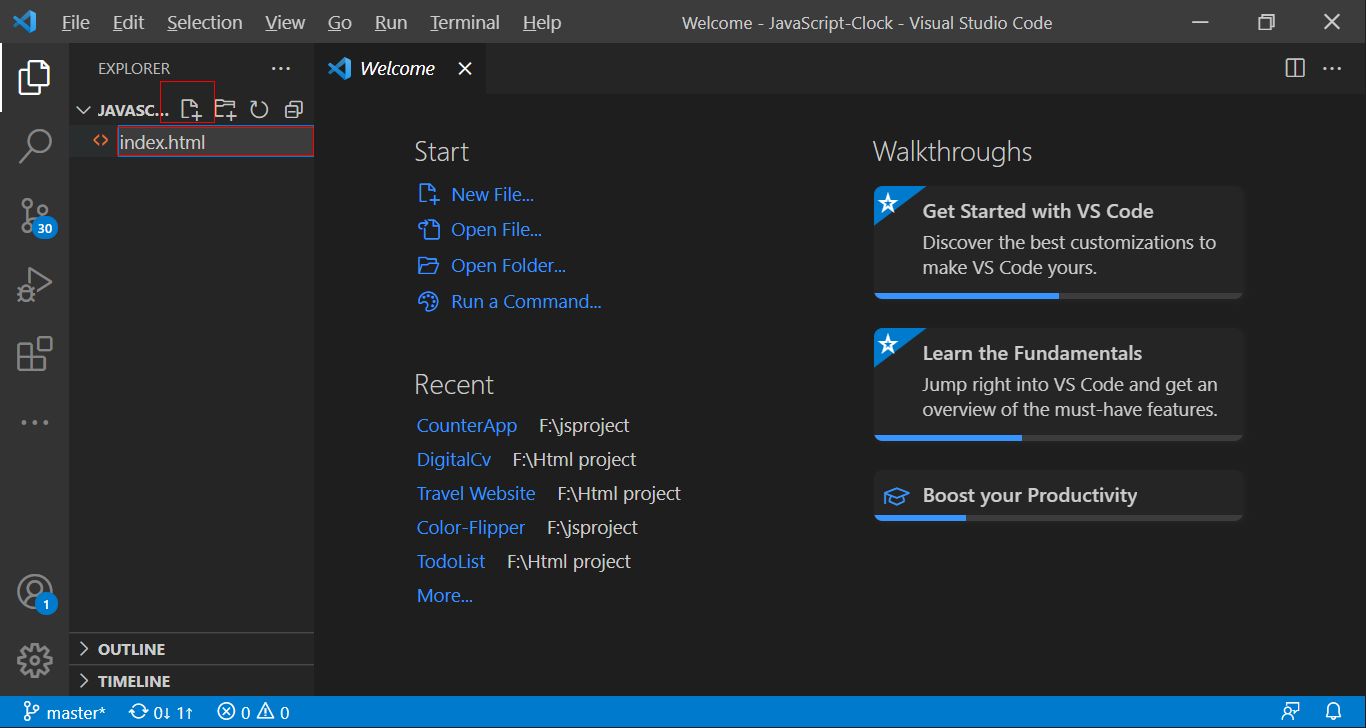
Task: Click the Run a Command... link
Action: tap(526, 302)
